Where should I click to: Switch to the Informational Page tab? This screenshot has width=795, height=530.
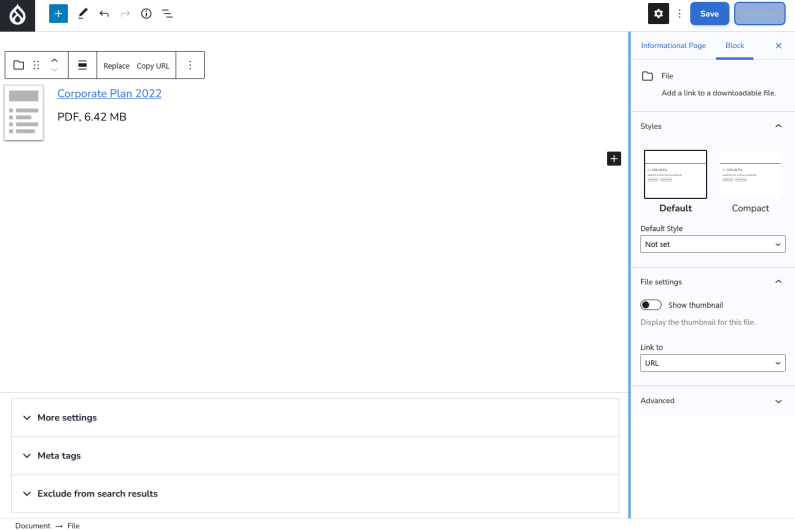pos(673,46)
